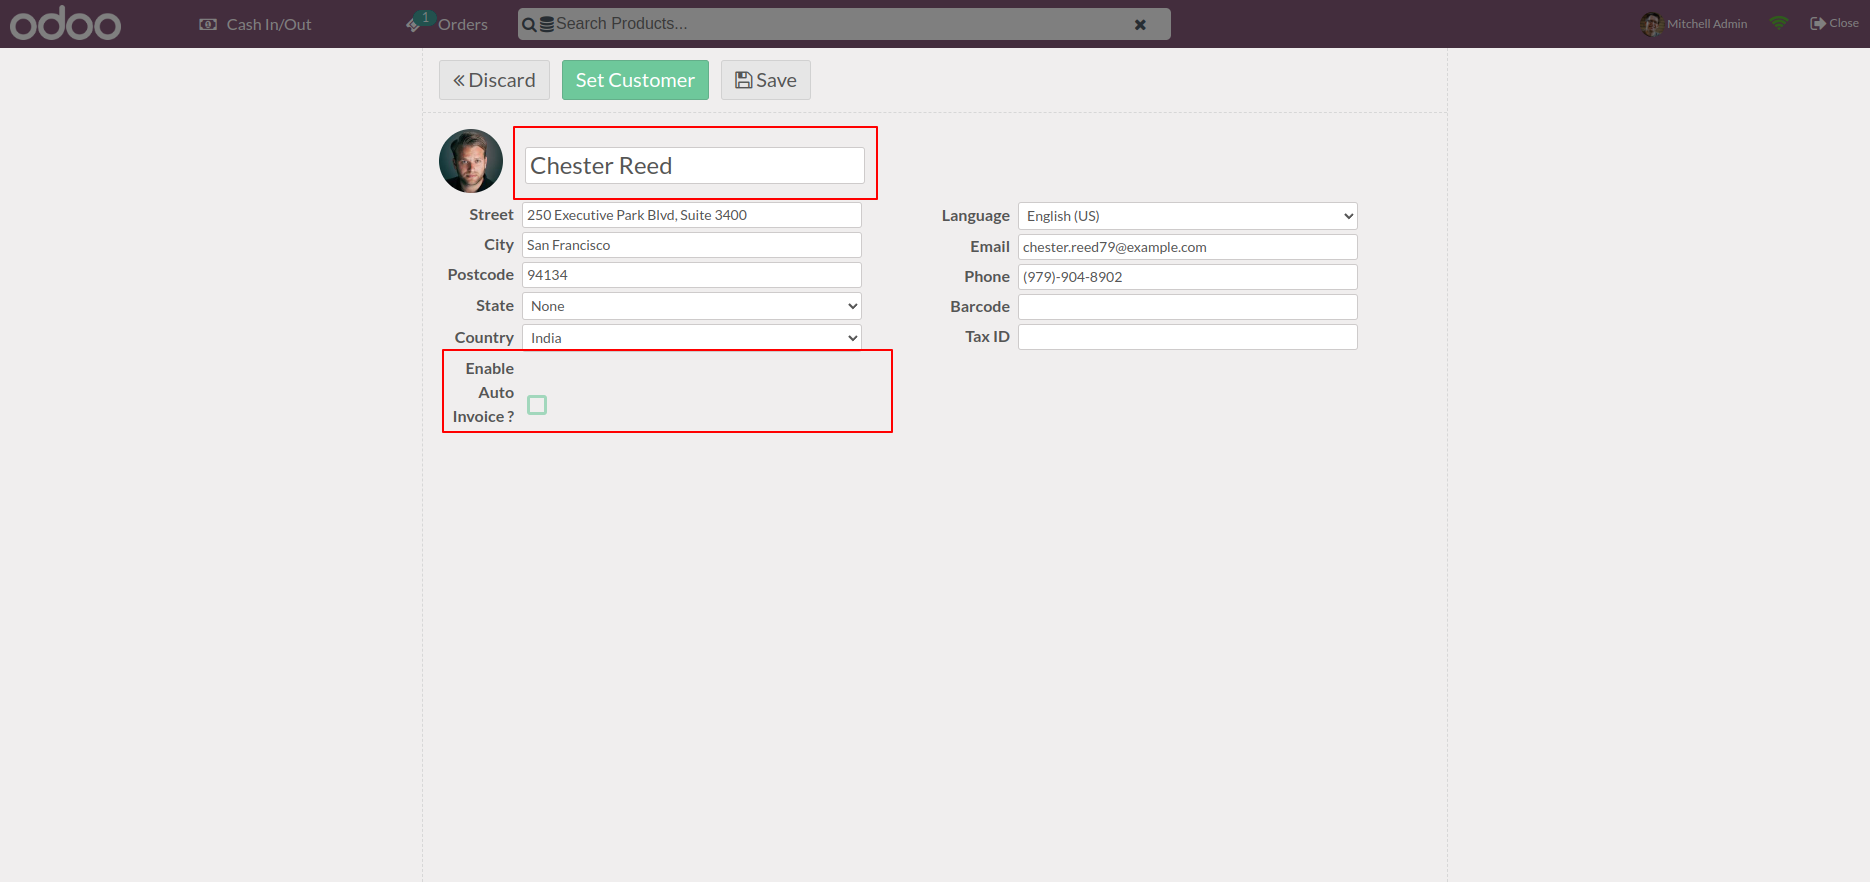Close the Point of Sale session
The image size is (1870, 882).
click(1834, 23)
